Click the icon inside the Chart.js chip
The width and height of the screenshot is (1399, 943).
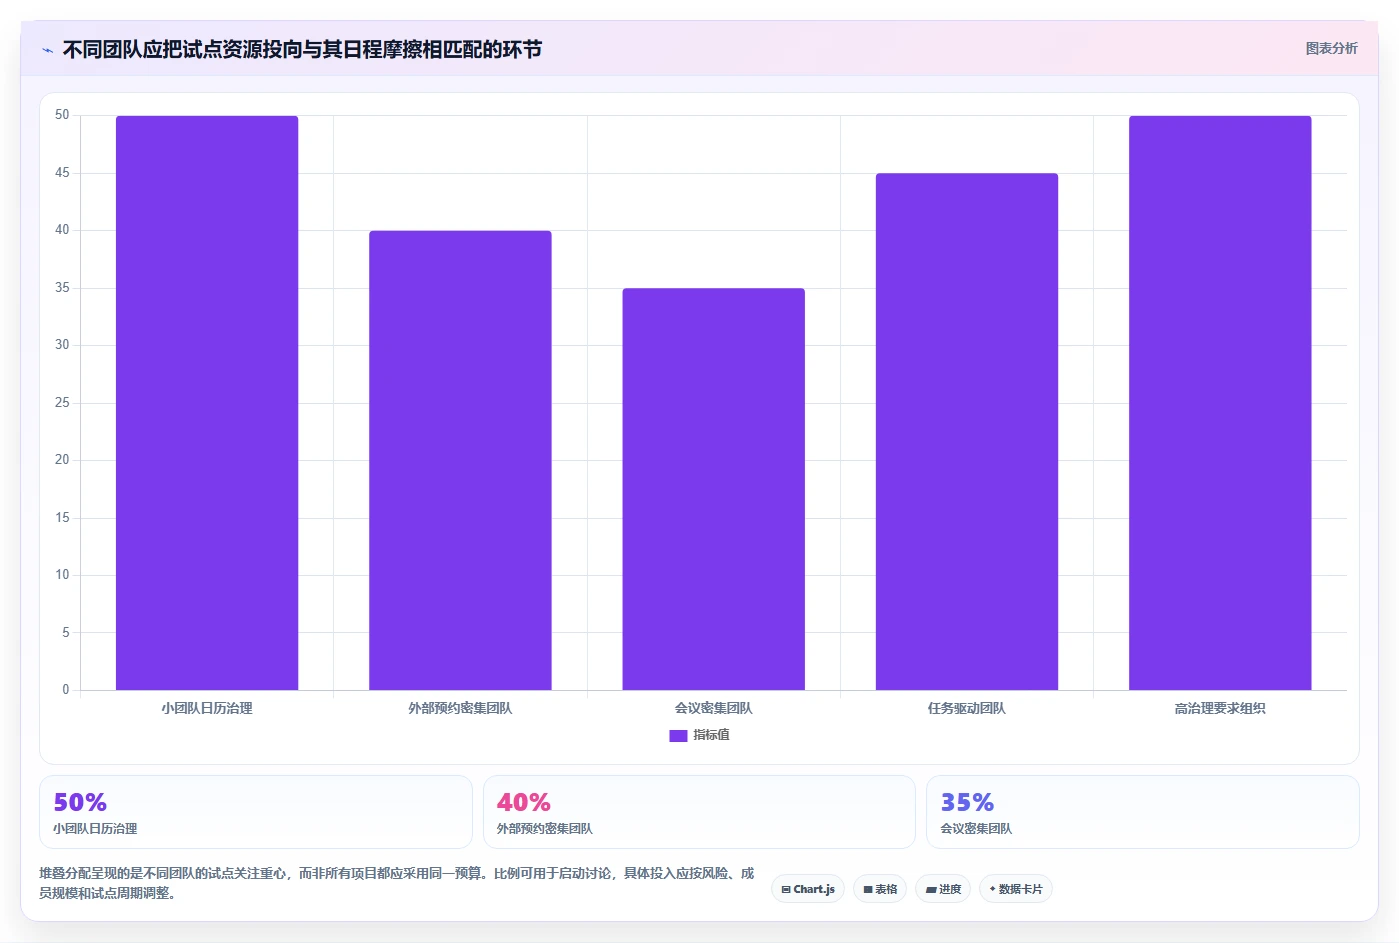[786, 889]
